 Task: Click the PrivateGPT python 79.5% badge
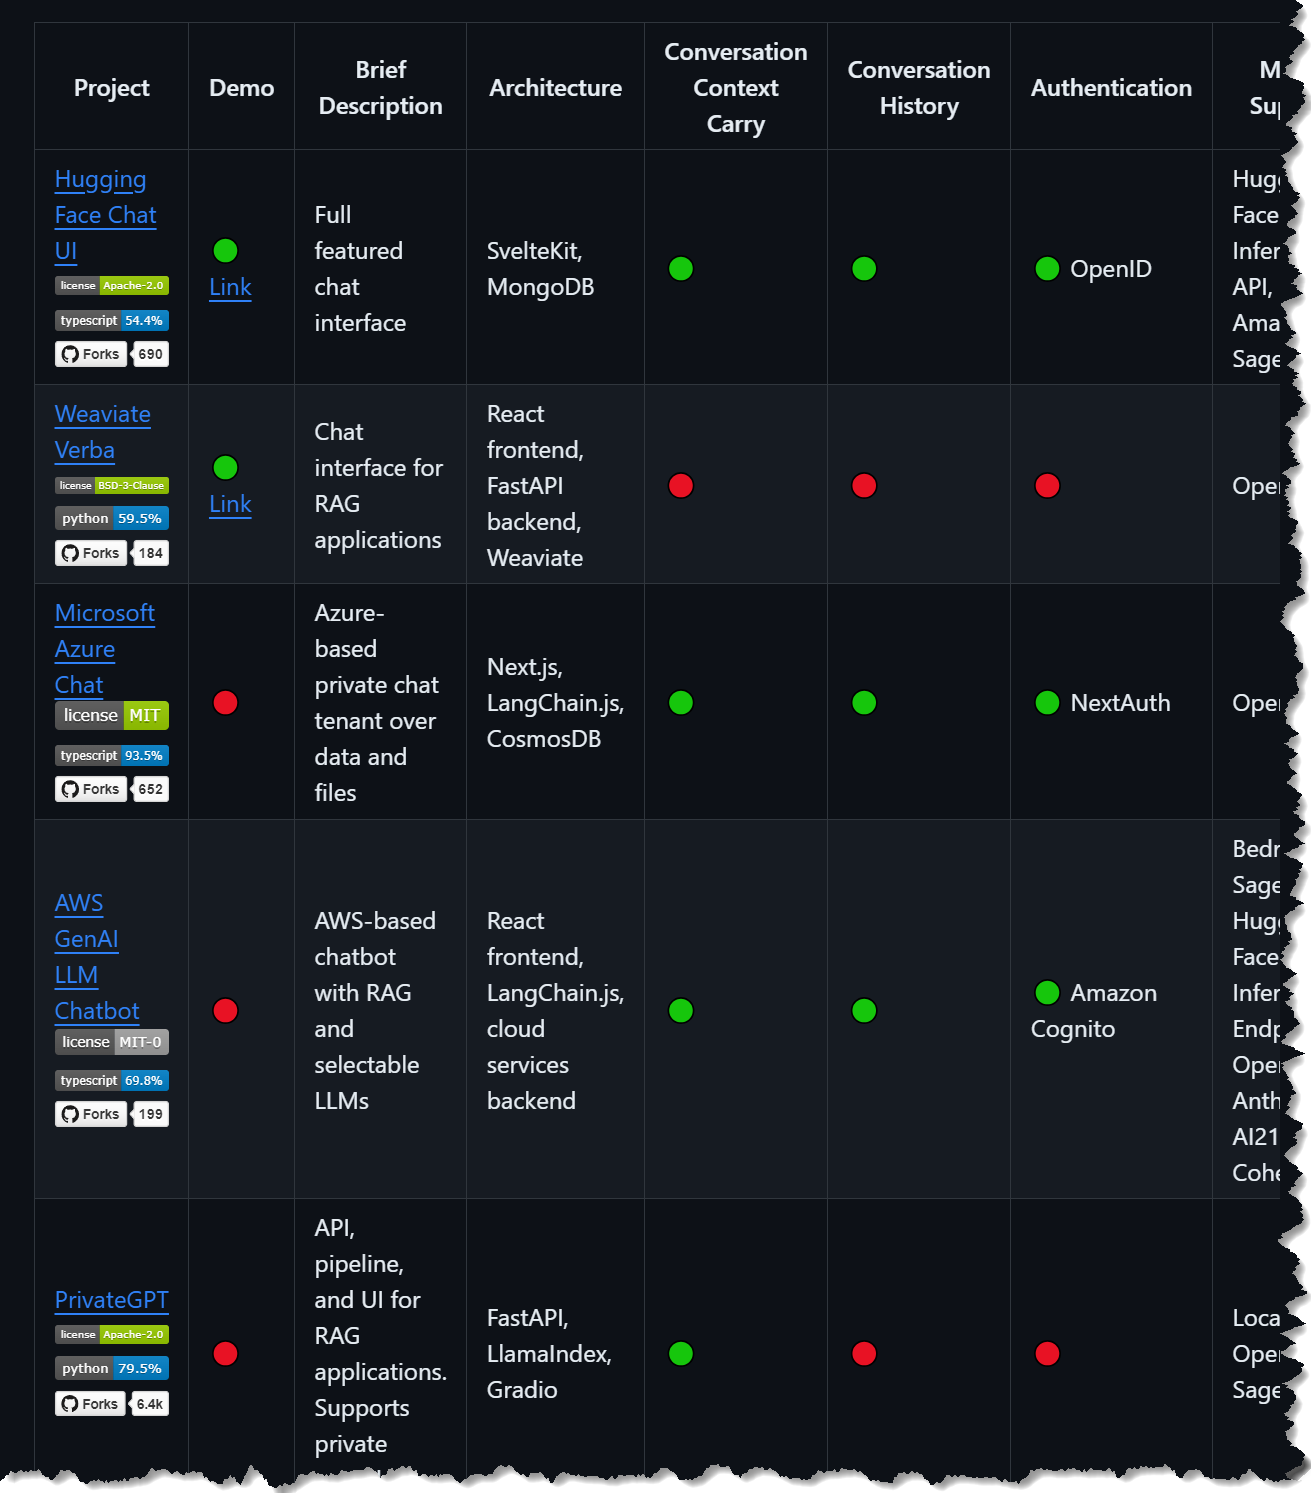click(112, 1368)
